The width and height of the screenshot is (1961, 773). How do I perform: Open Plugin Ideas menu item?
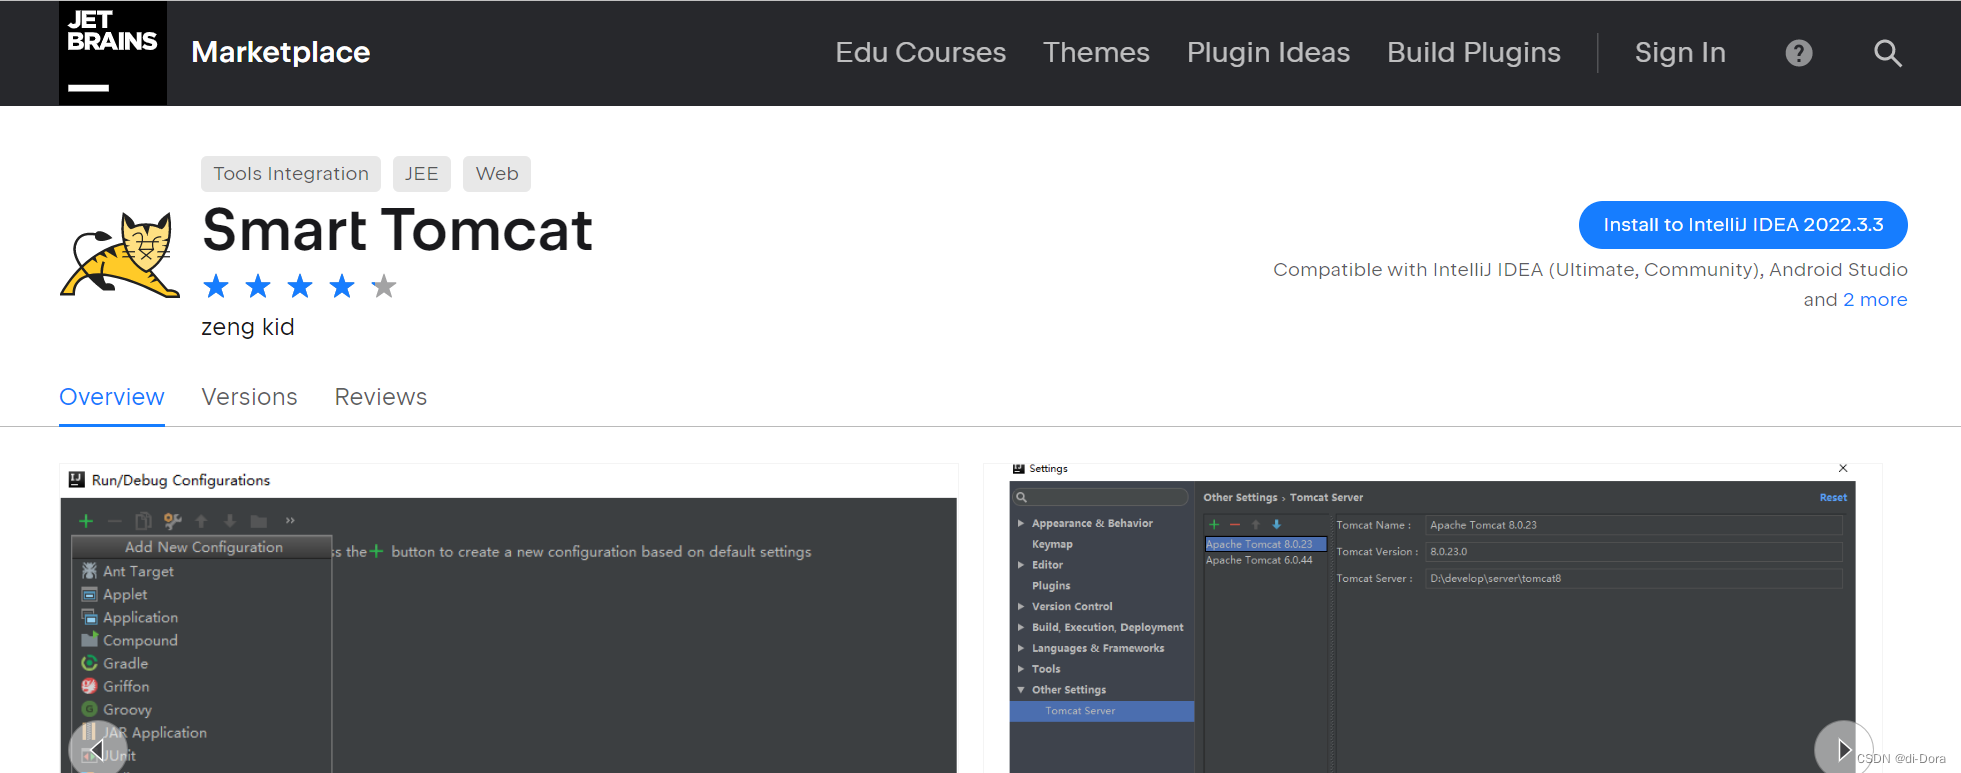(1268, 52)
